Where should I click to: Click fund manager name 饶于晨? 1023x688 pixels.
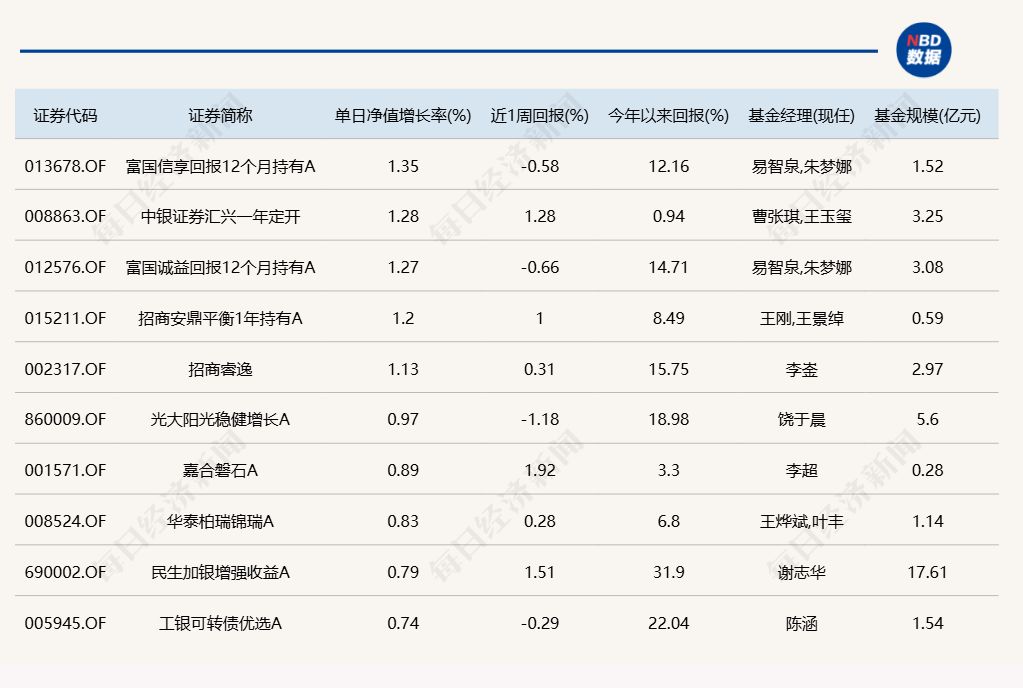tap(801, 420)
